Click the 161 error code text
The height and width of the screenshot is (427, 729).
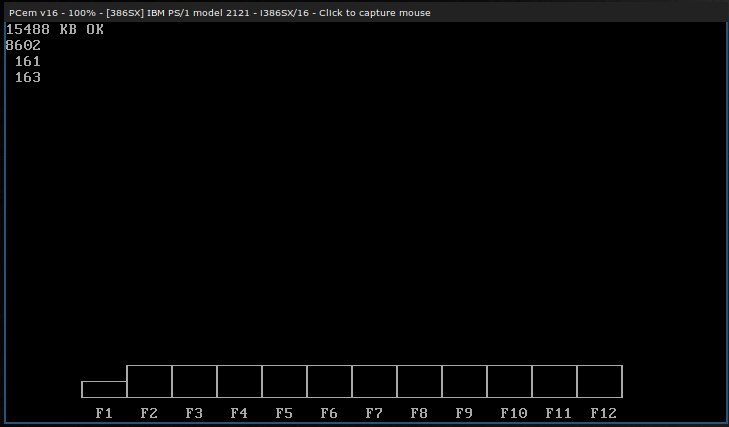(x=28, y=61)
